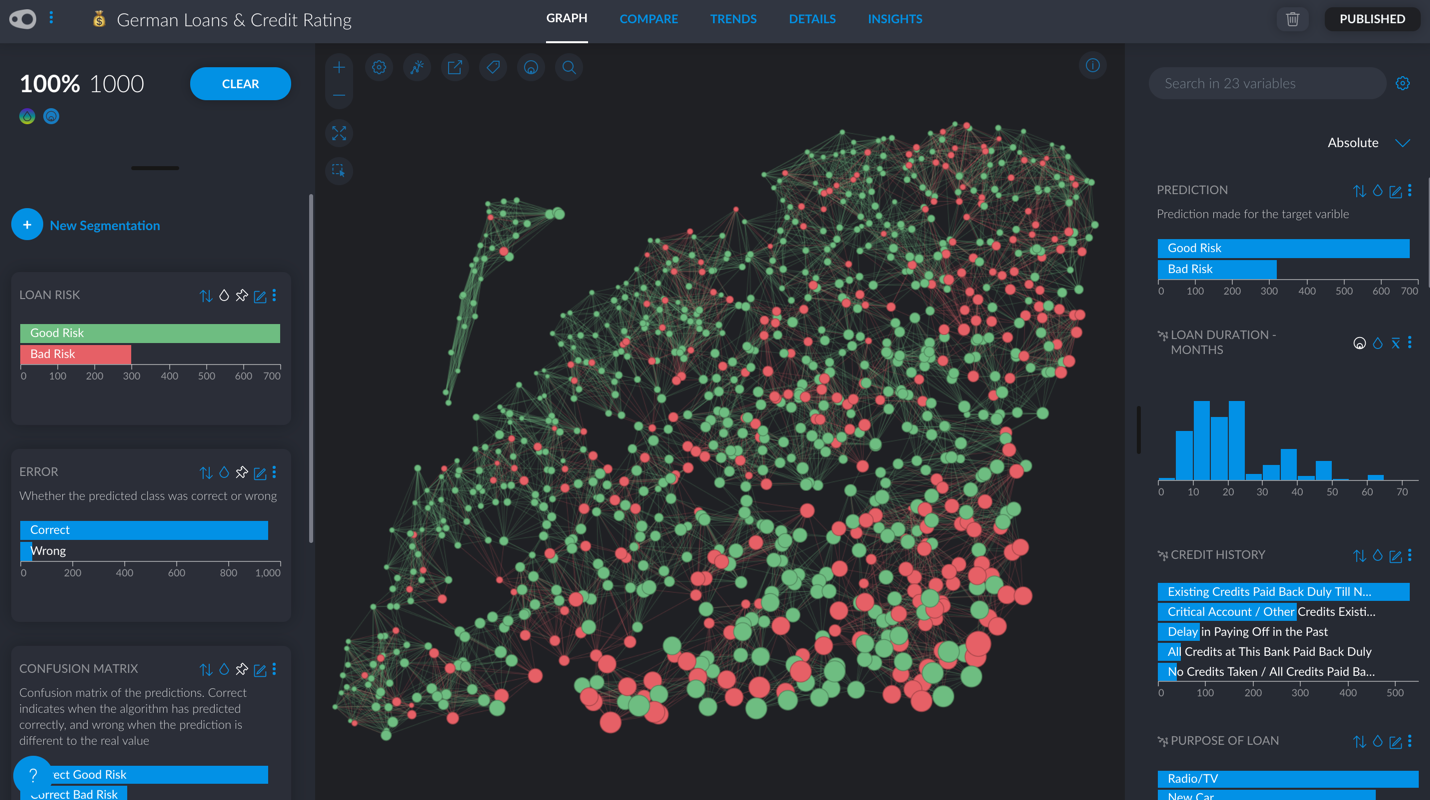Click the Clear button
Screen dimensions: 1430x800
240,84
